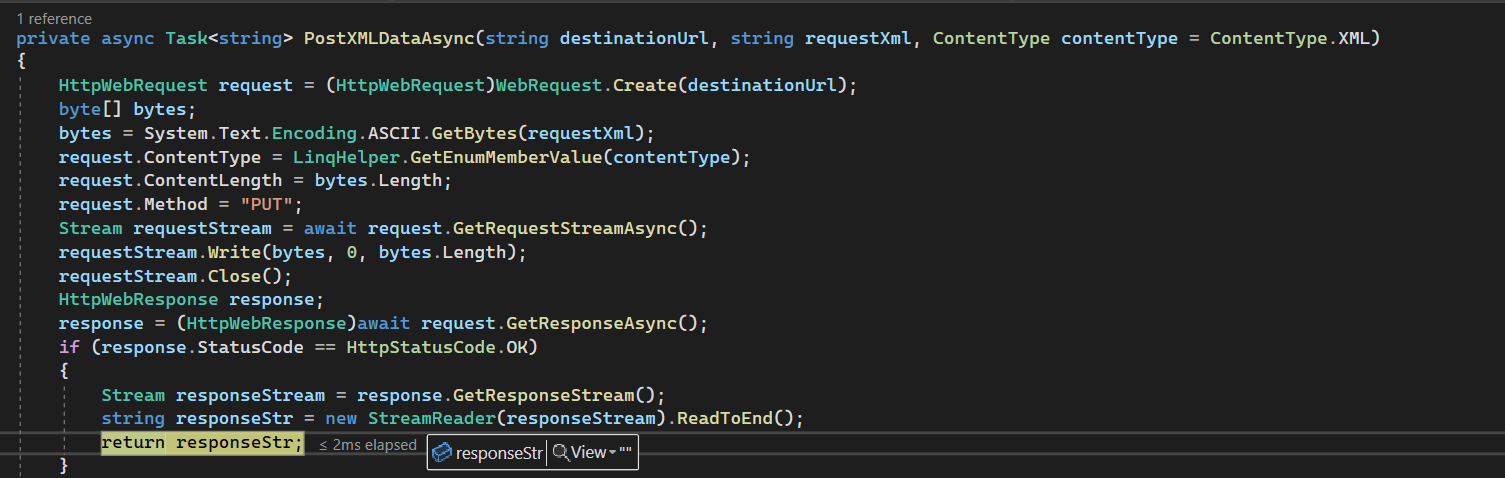Click "byte[] bytes;" declaration
1505x478 pixels.
pos(127,109)
